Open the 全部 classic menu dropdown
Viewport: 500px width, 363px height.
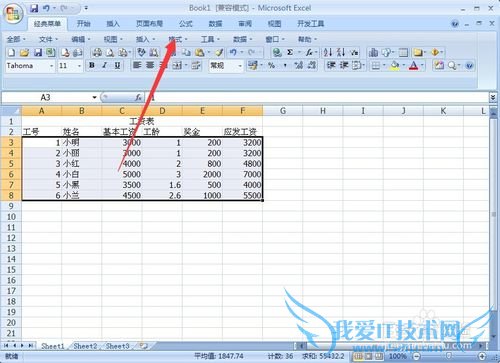click(16, 39)
